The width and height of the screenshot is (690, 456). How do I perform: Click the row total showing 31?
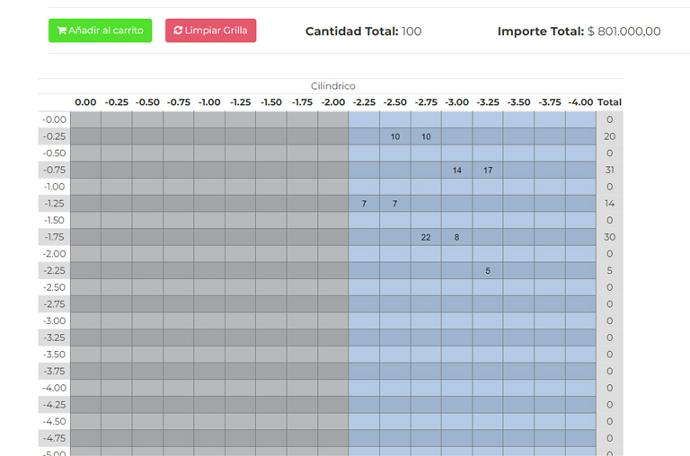(x=609, y=170)
